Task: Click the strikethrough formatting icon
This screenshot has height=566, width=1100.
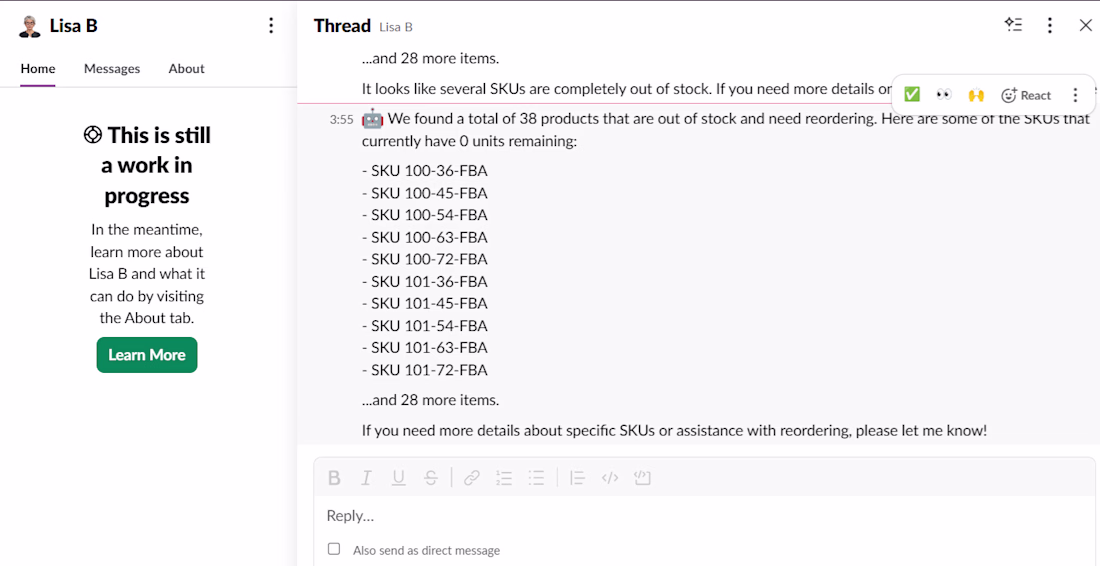Action: [x=430, y=478]
